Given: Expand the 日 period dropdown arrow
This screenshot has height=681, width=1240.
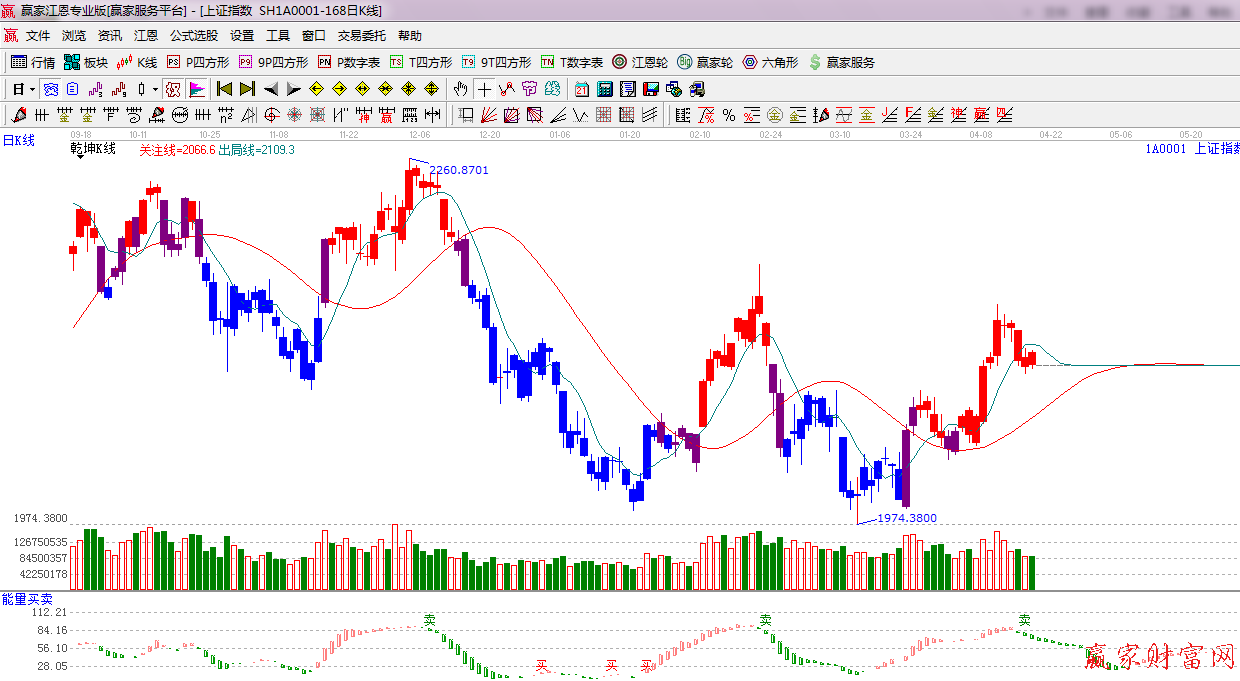Looking at the screenshot, I should point(32,89).
